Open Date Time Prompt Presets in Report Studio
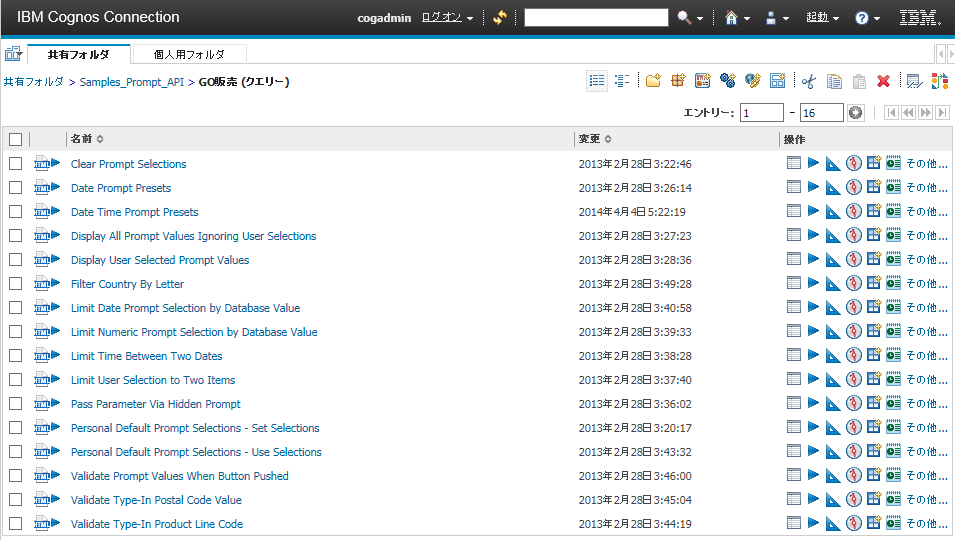 833,212
